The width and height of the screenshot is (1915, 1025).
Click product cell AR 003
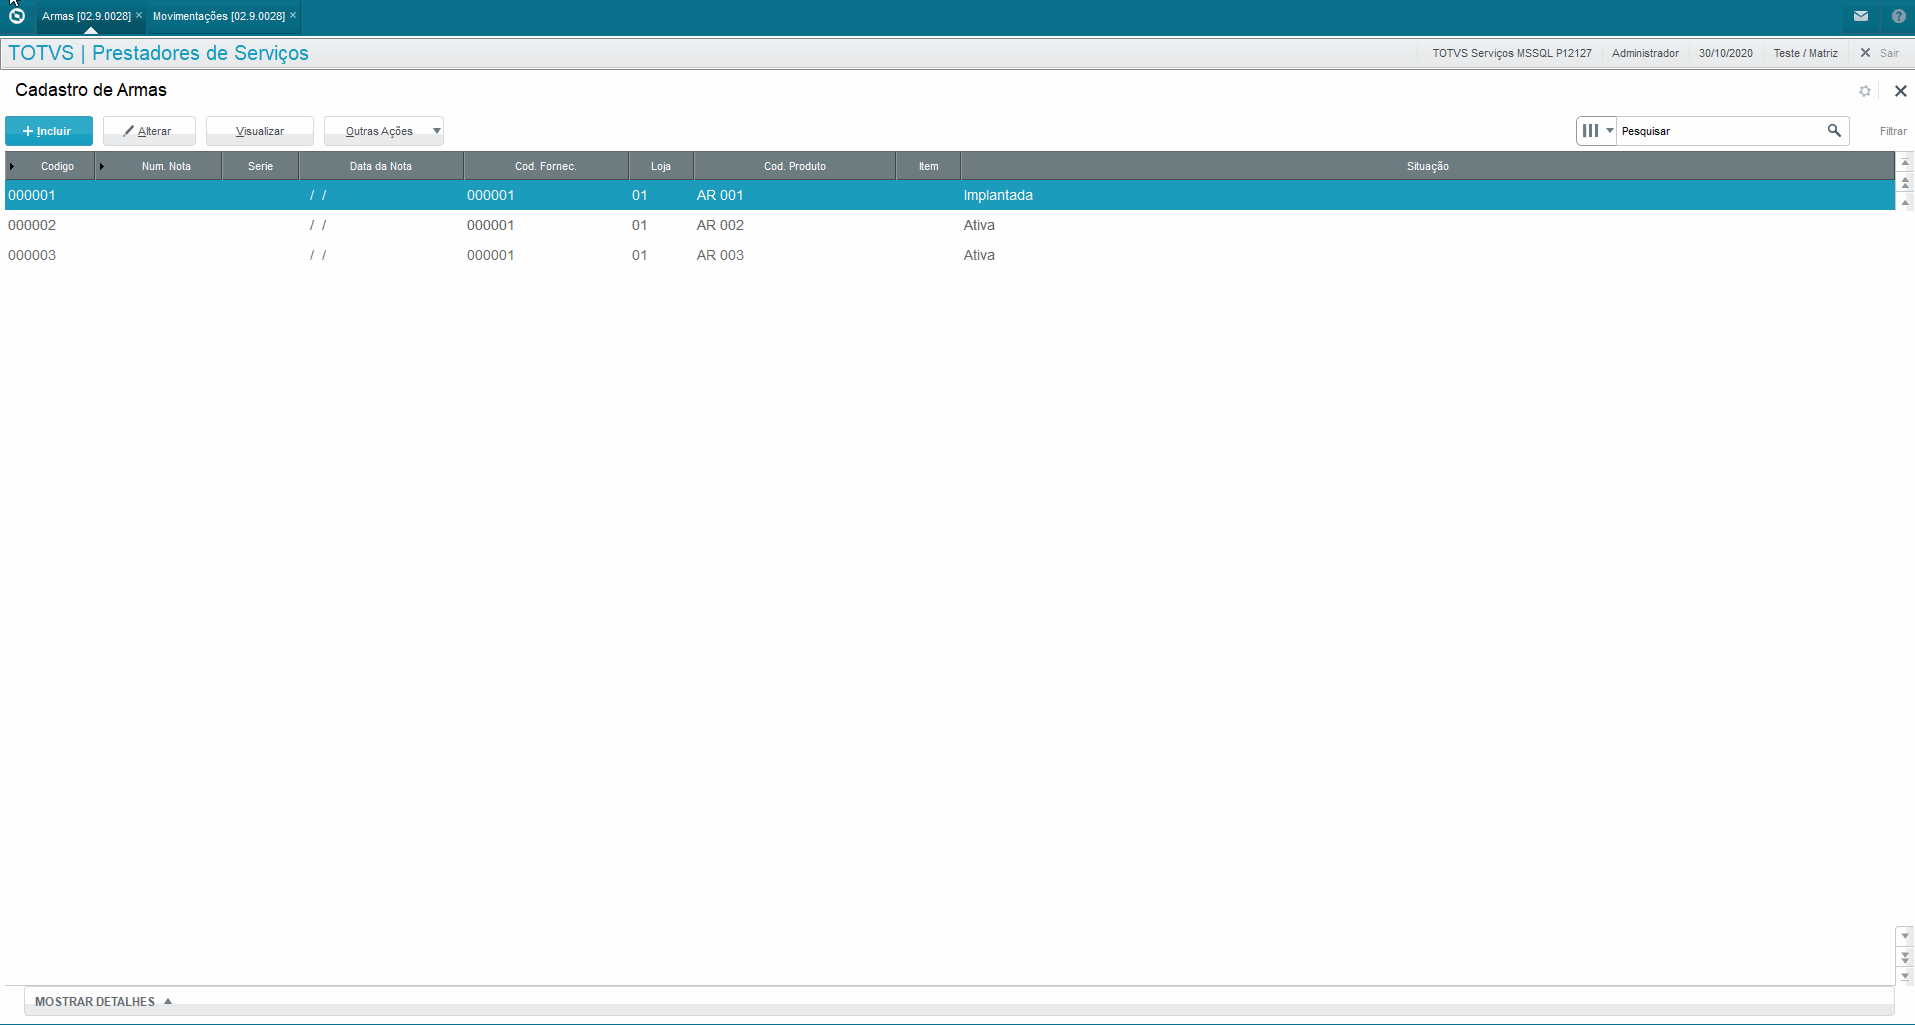click(x=720, y=255)
